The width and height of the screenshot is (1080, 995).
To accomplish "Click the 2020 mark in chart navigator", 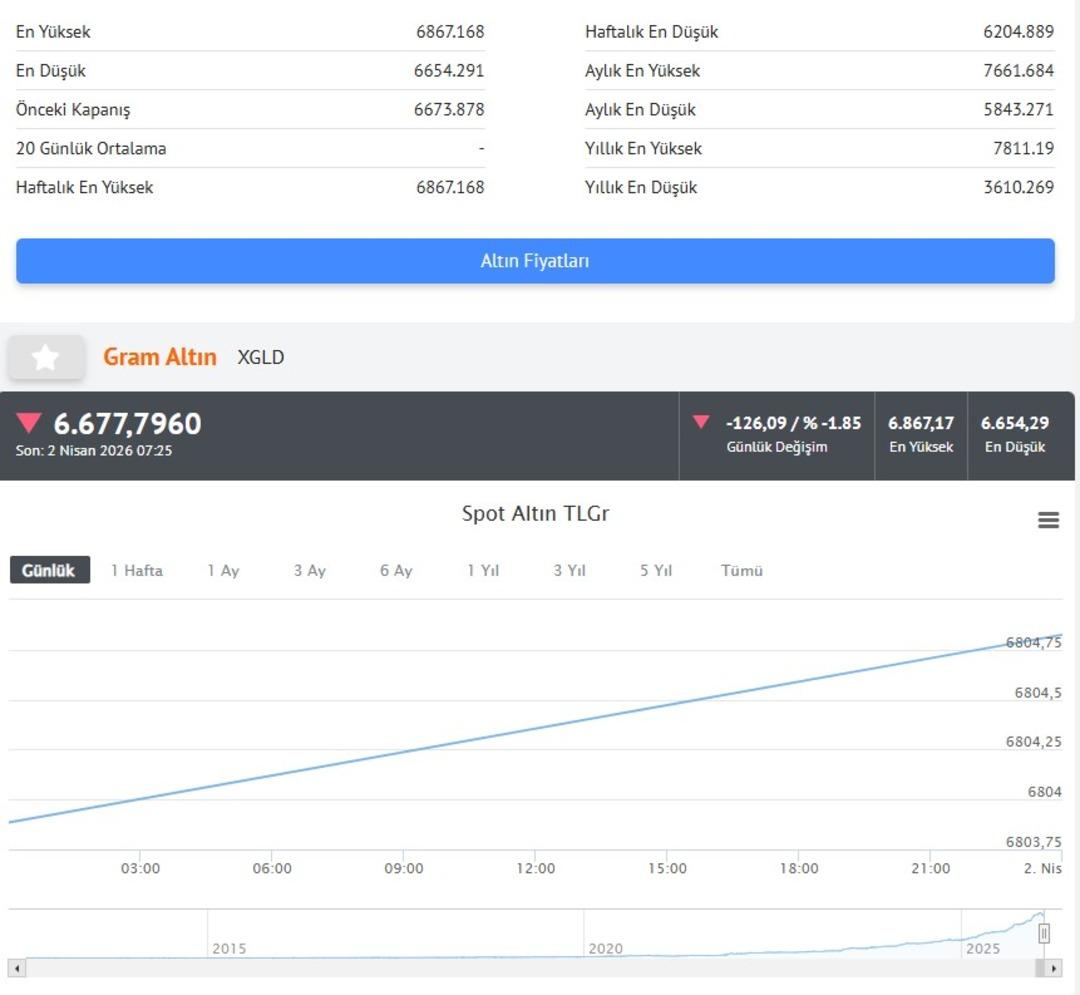I will (605, 948).
